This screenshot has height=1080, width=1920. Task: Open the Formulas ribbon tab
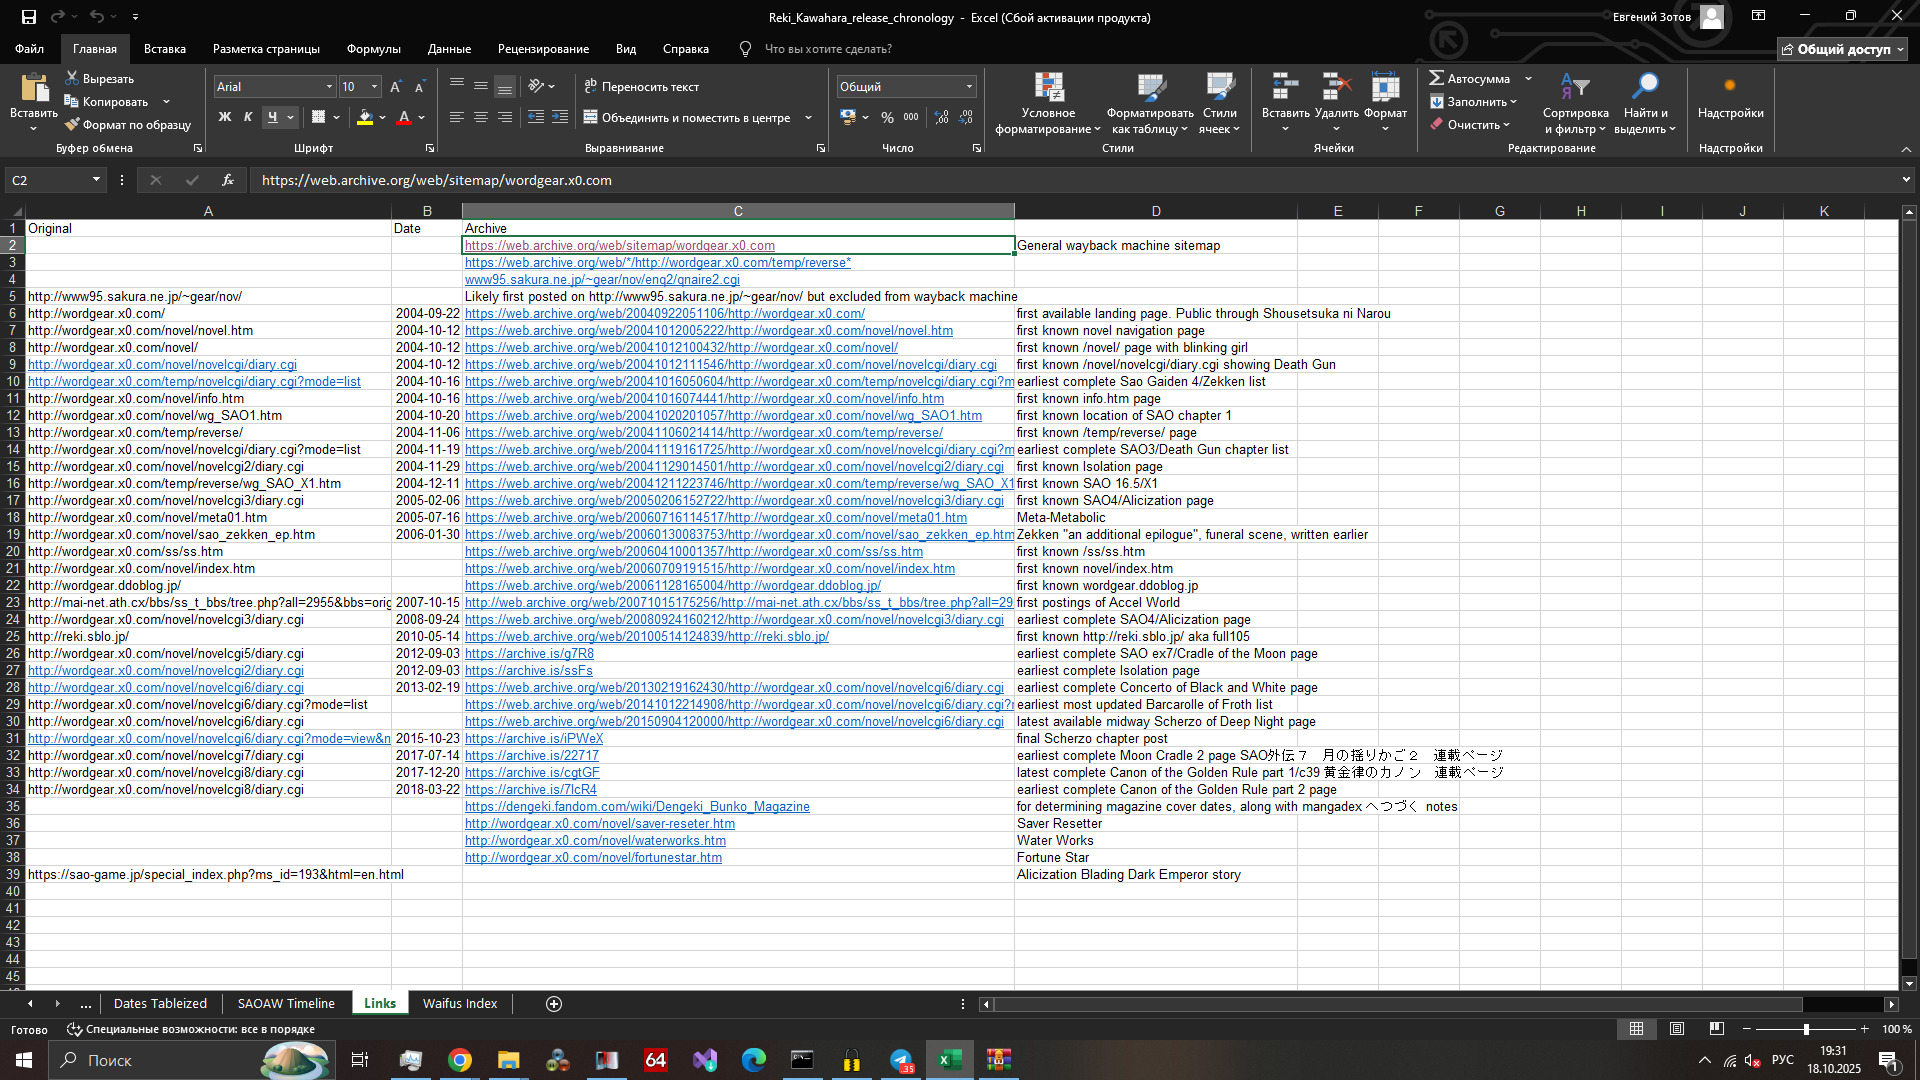point(373,49)
